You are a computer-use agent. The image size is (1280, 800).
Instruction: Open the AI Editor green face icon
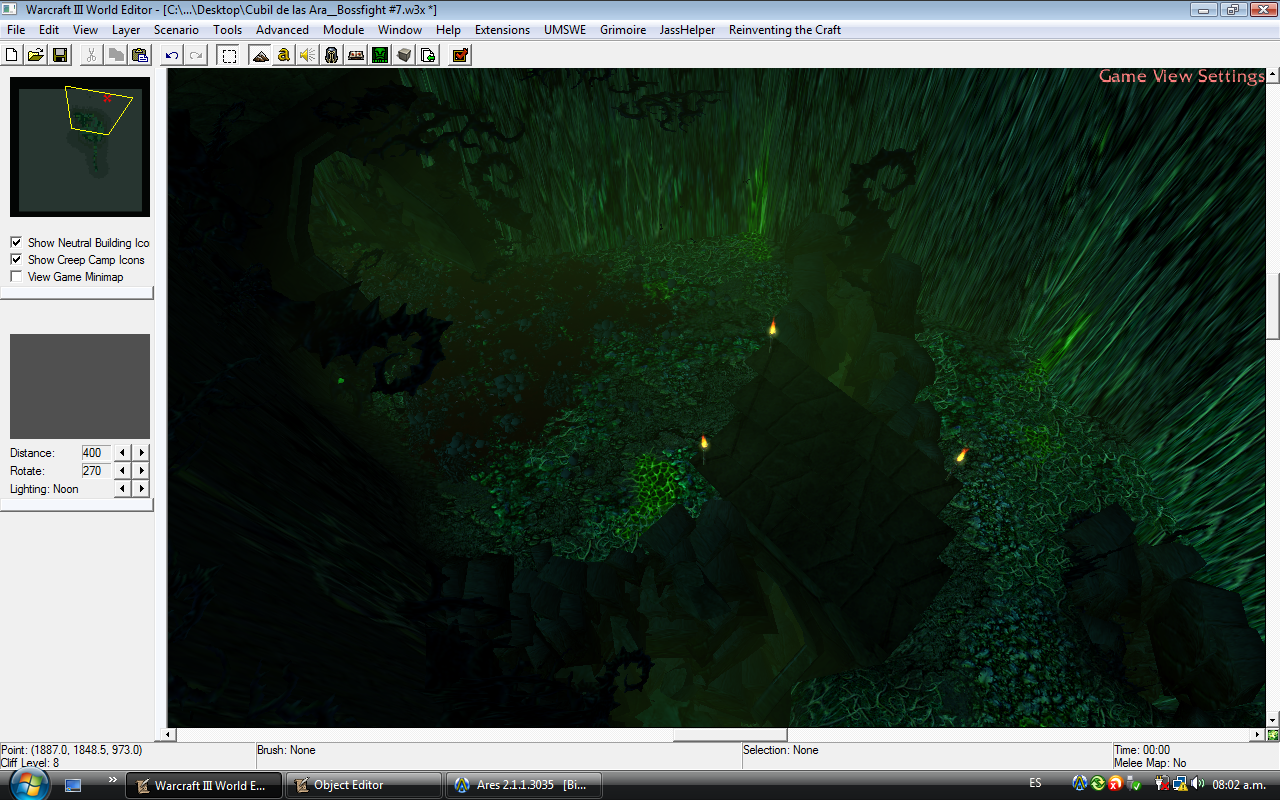click(380, 55)
